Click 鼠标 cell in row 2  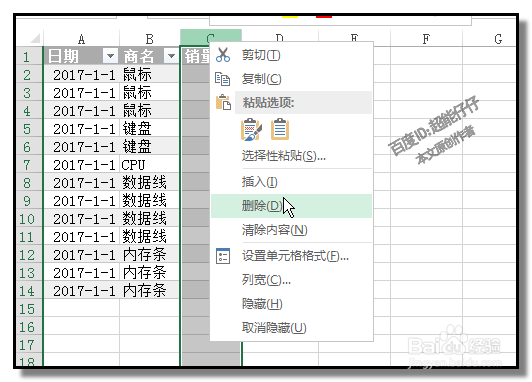[150, 75]
